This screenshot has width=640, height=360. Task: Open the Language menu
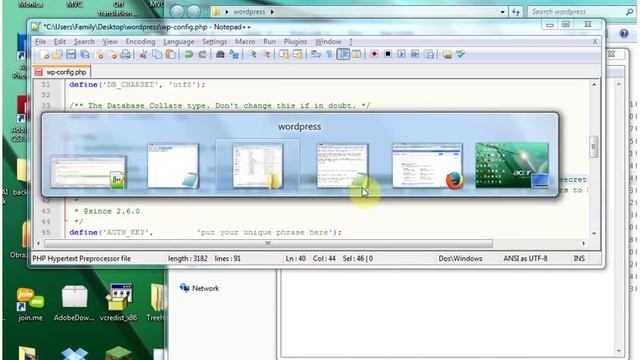pos(179,42)
